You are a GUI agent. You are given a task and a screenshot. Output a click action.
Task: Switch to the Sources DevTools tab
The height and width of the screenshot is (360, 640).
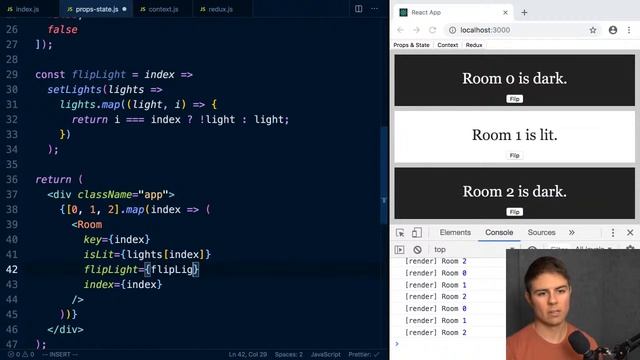click(x=541, y=232)
